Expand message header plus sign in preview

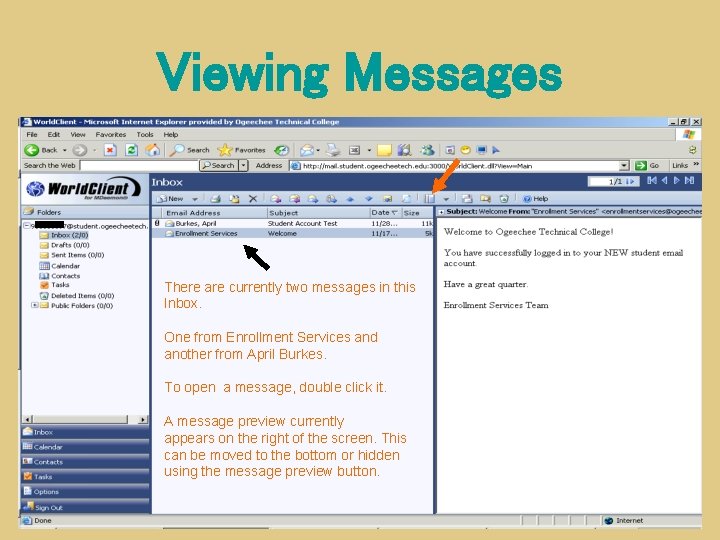[441, 212]
